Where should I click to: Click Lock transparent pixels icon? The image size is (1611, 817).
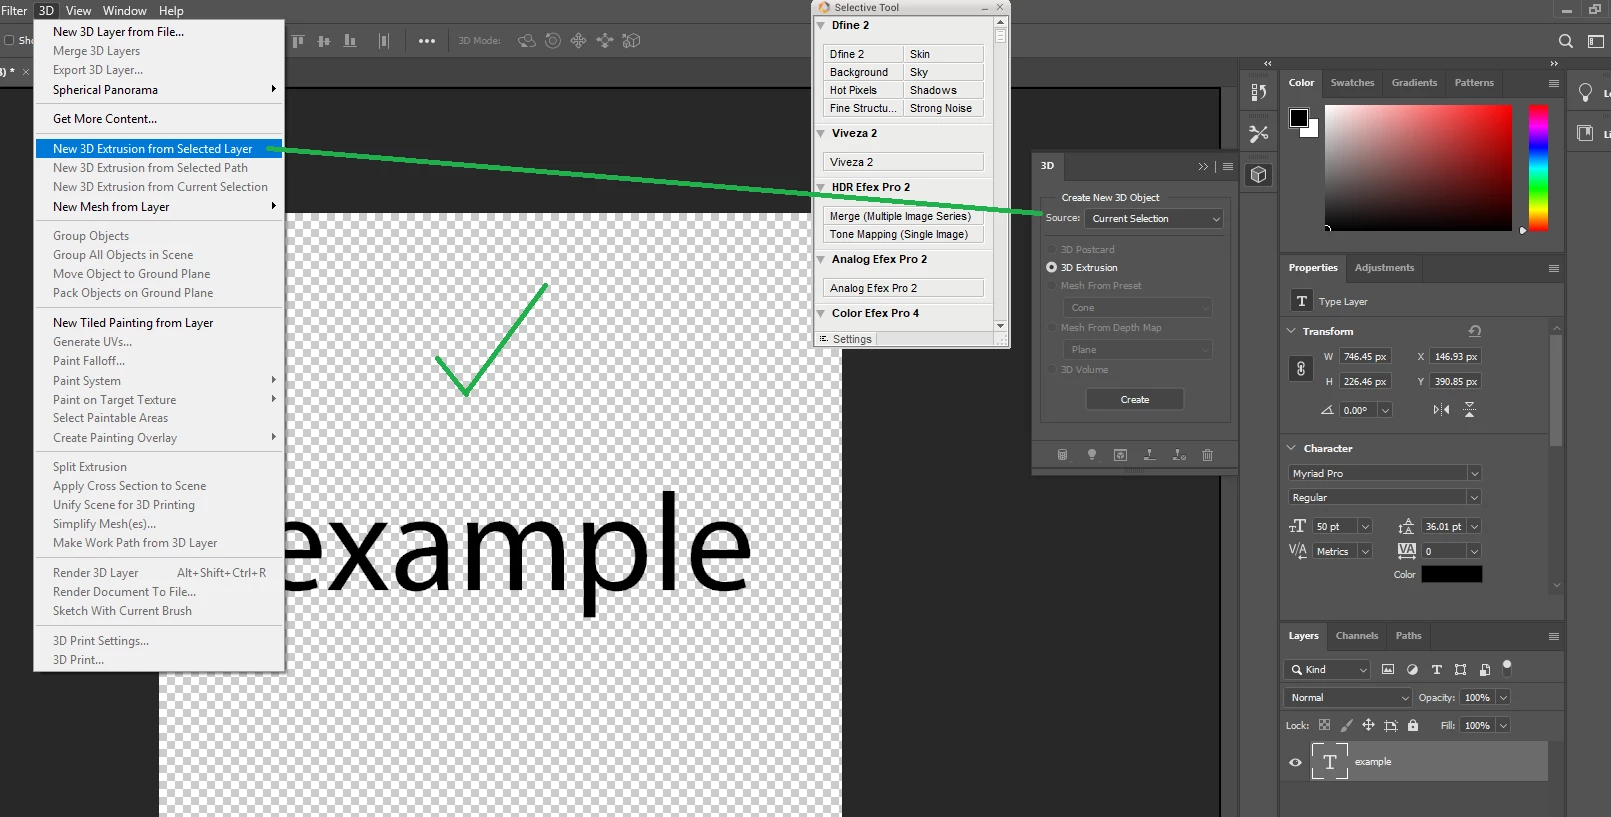pyautogui.click(x=1324, y=725)
